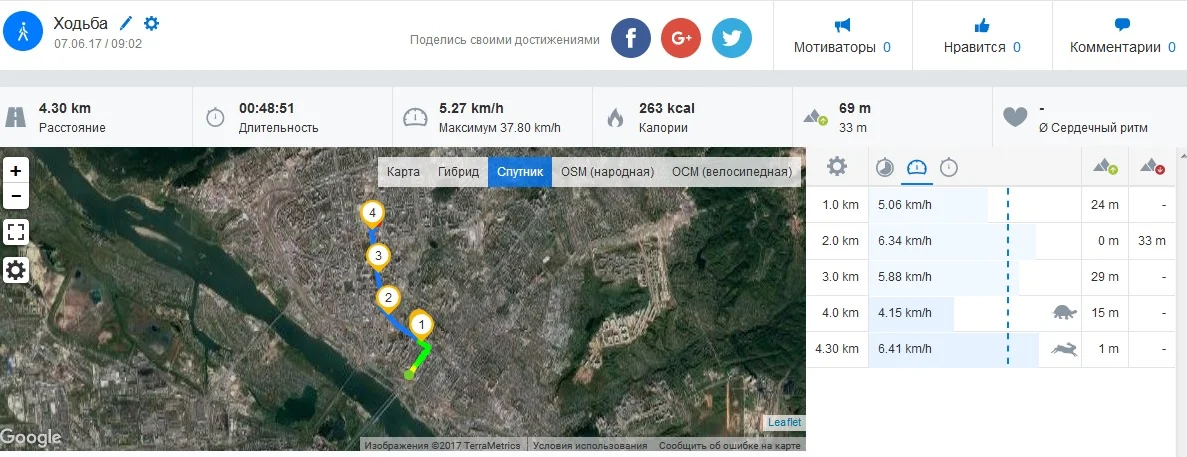The height and width of the screenshot is (457, 1187).
Task: Click kilometer marker 3 on the map
Action: coord(377,258)
